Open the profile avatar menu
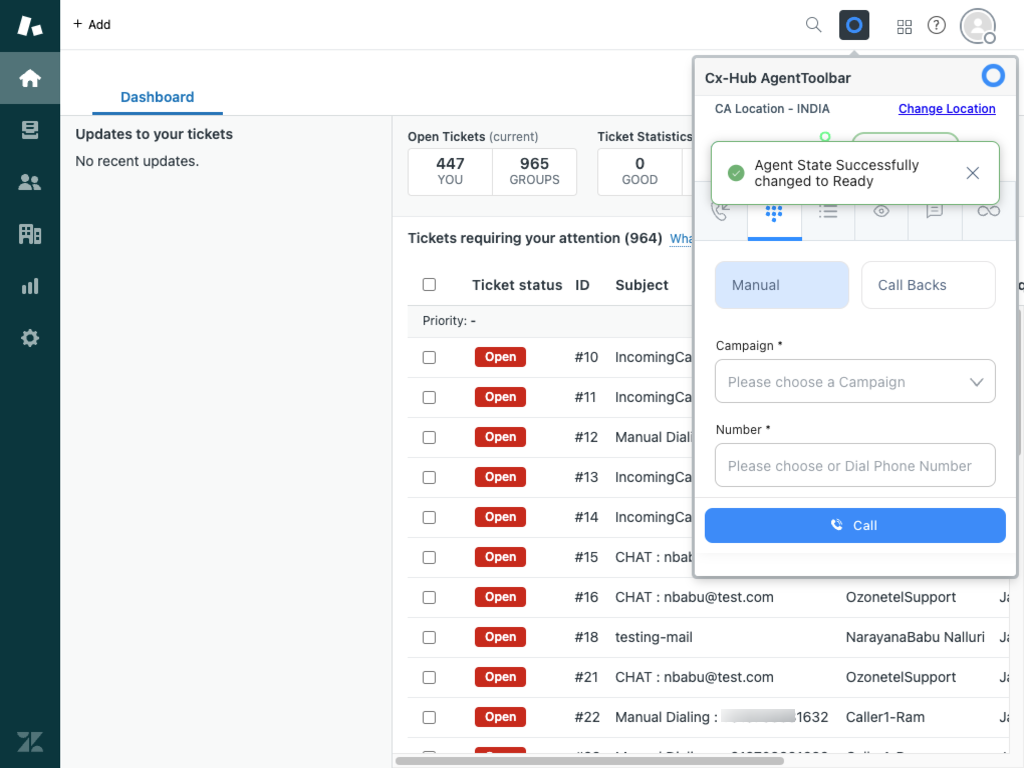Viewport: 1024px width, 768px height. [x=977, y=26]
